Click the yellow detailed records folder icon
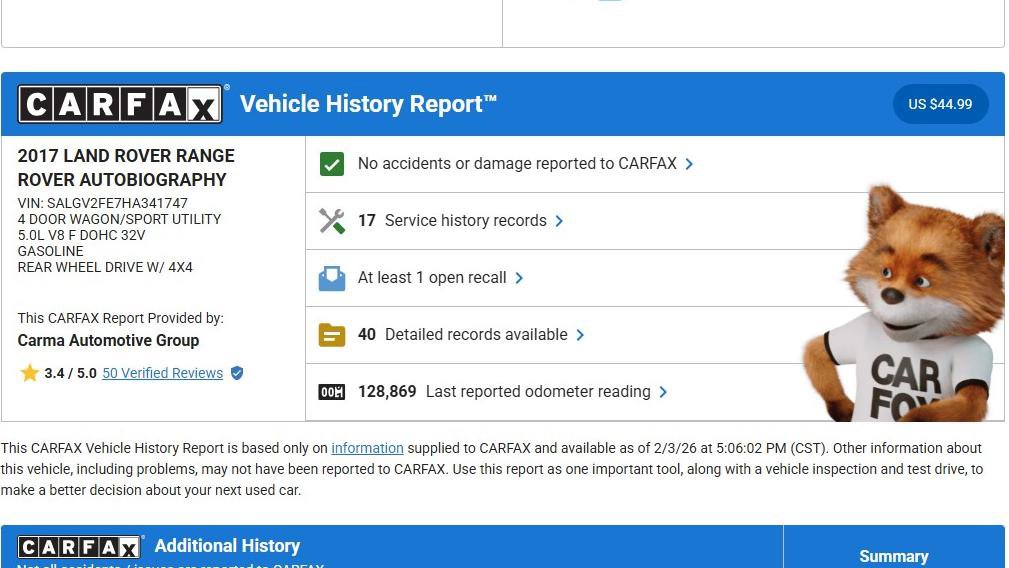Image resolution: width=1009 pixels, height=568 pixels. [x=332, y=335]
